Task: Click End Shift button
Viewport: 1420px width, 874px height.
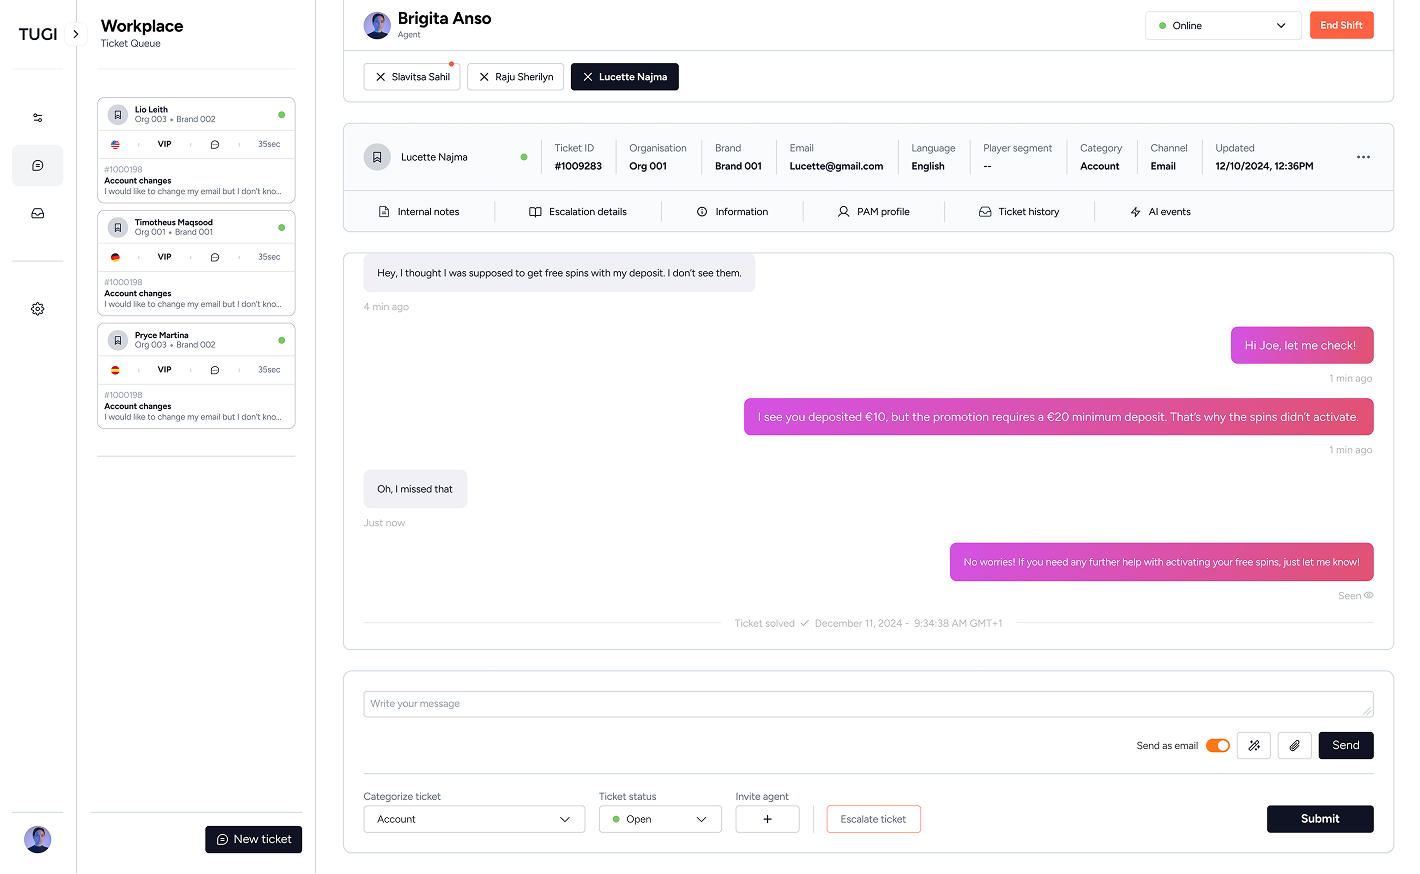Action: coord(1341,26)
